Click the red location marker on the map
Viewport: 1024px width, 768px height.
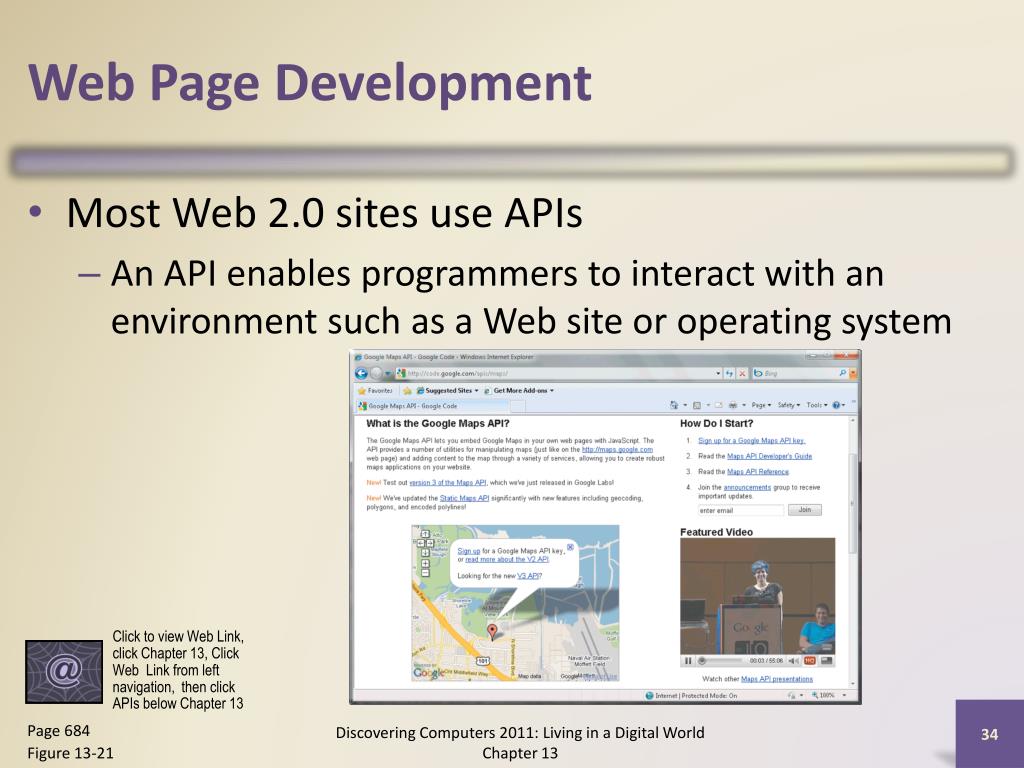point(492,631)
